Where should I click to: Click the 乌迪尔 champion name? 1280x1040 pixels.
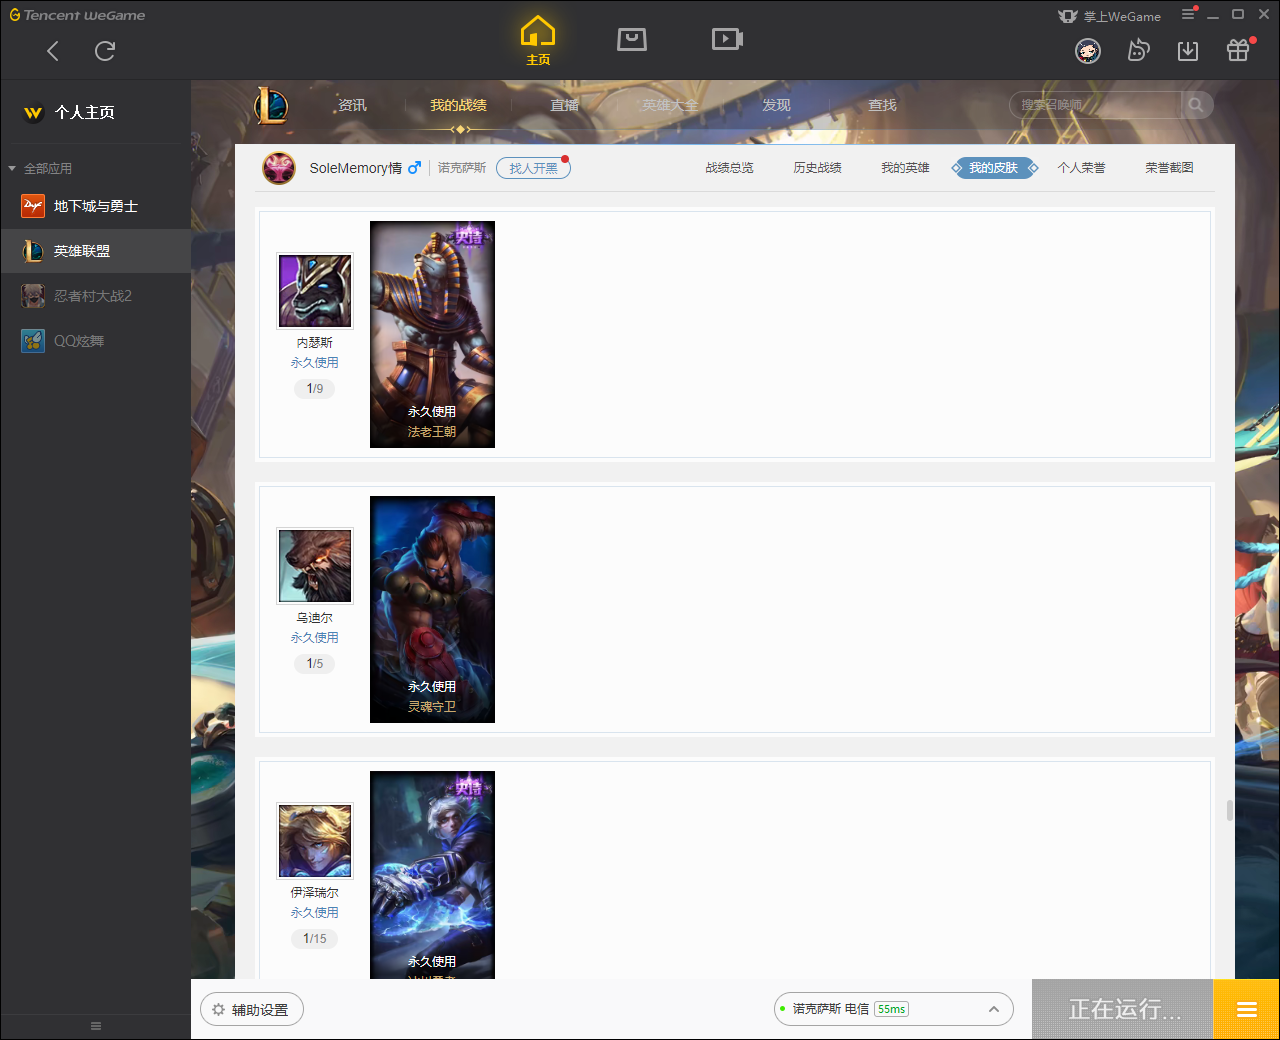click(315, 618)
